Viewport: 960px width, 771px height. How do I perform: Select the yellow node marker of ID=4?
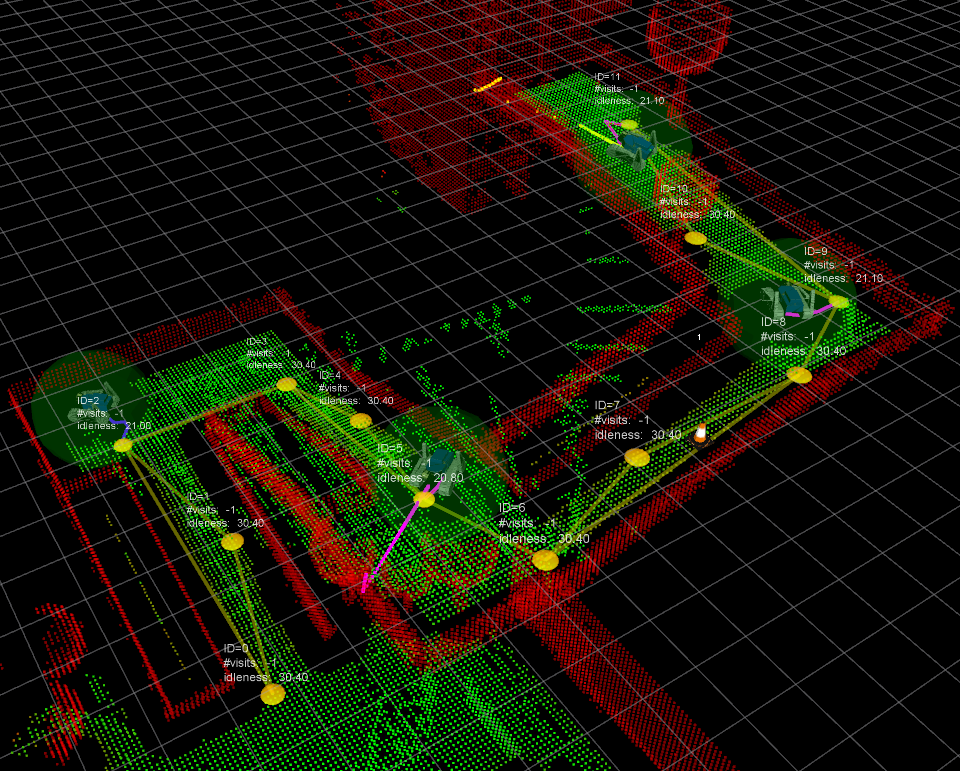coord(361,420)
